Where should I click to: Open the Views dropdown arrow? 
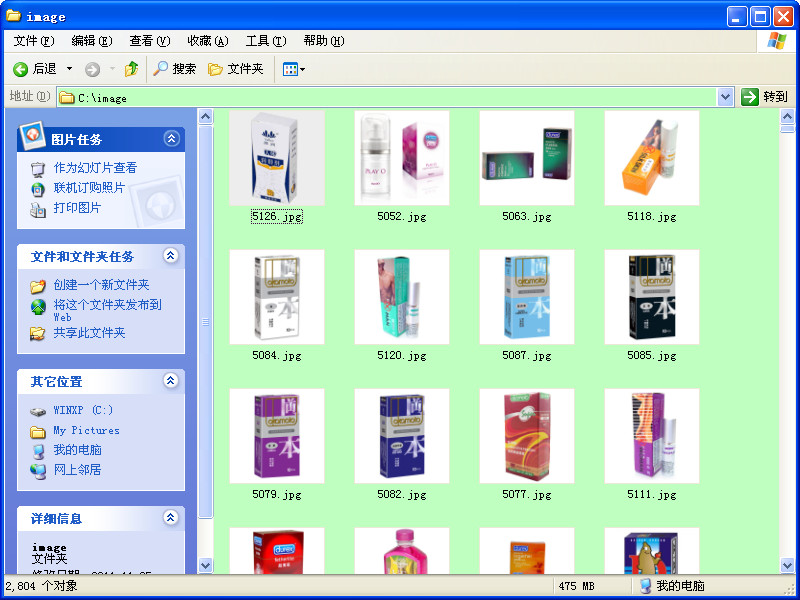tap(303, 69)
